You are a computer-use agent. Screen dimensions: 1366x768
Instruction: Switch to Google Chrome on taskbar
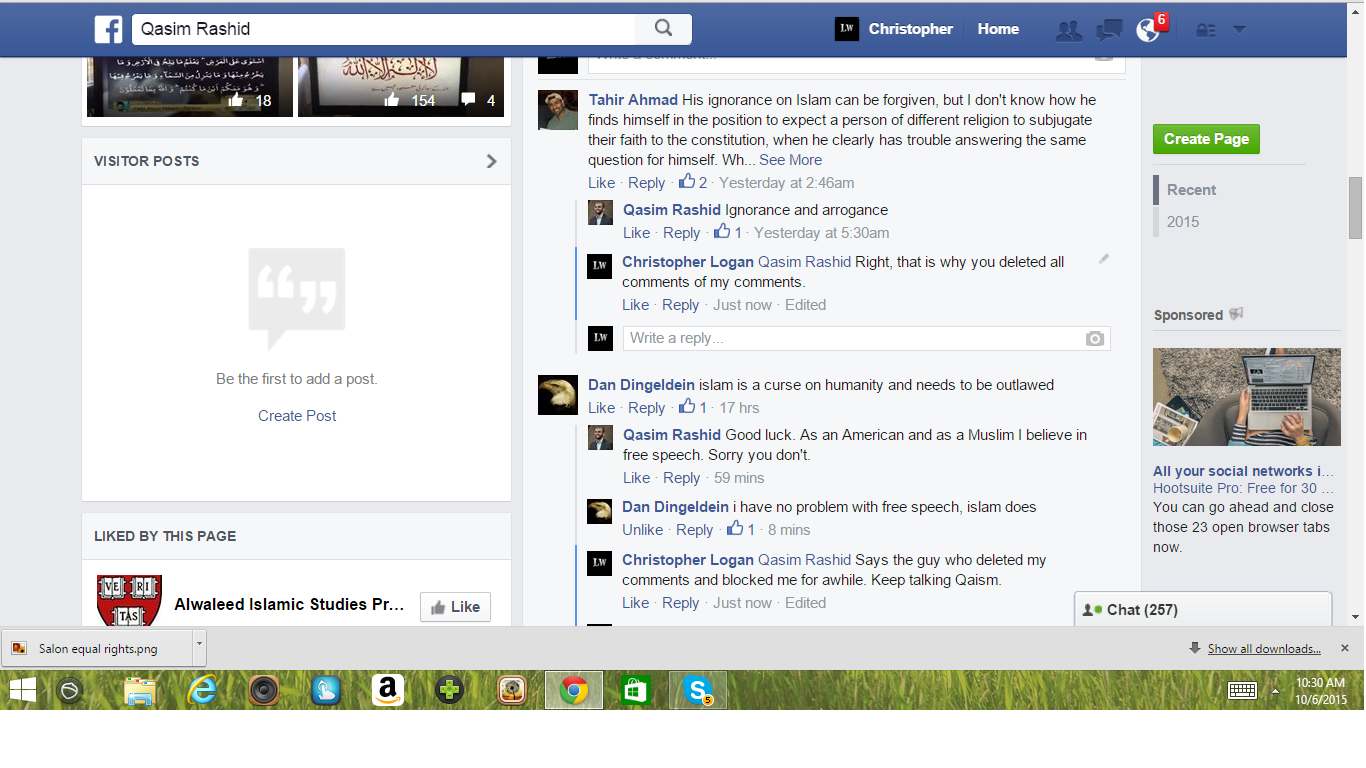click(x=573, y=690)
